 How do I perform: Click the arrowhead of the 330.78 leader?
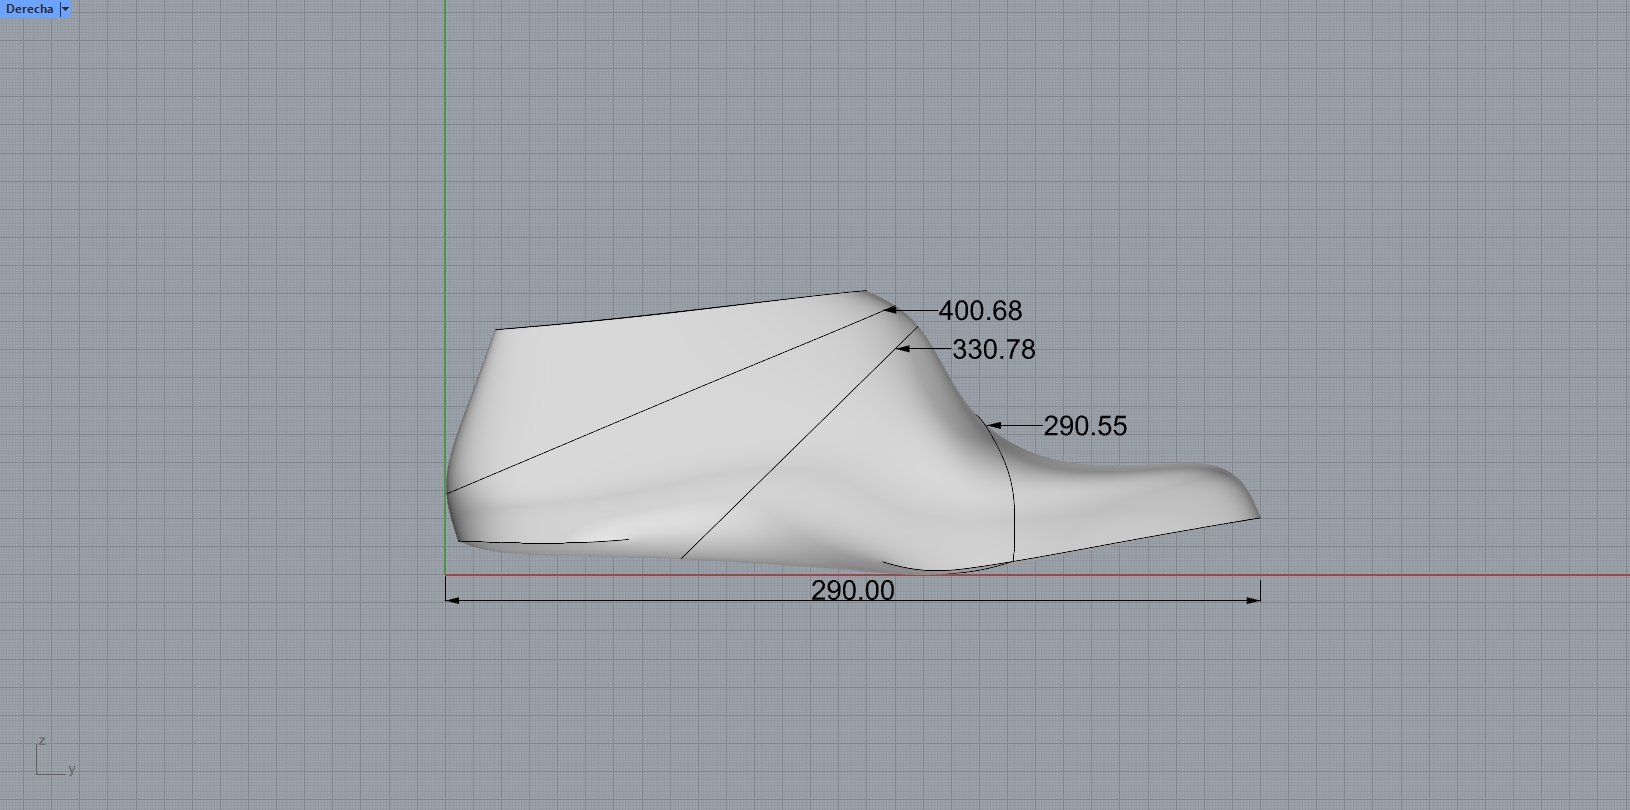click(903, 349)
